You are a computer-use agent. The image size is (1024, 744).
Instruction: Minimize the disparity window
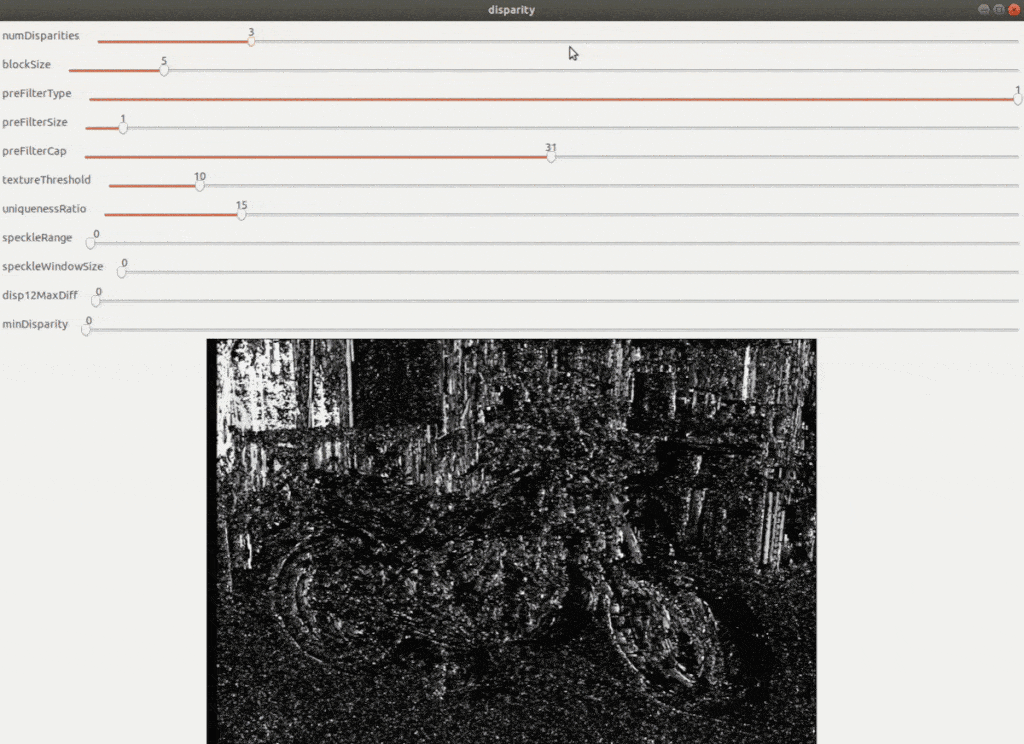point(984,9)
